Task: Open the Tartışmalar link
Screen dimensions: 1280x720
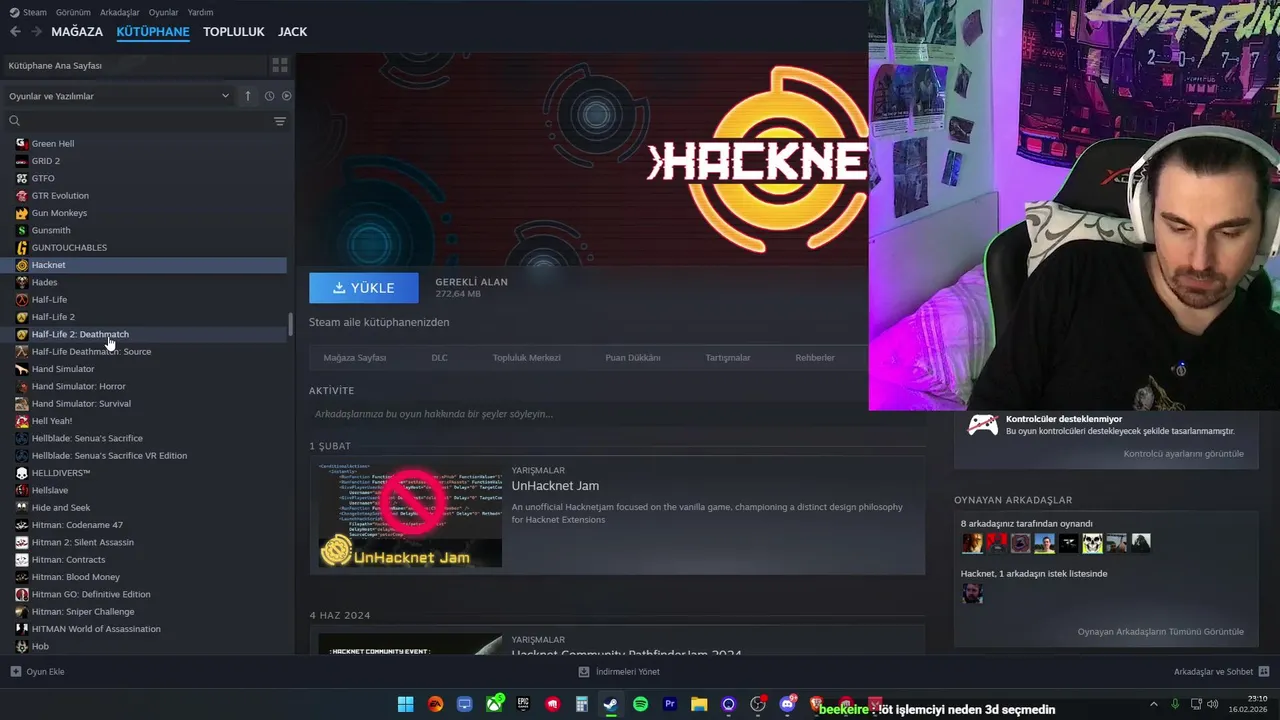Action: pos(727,357)
